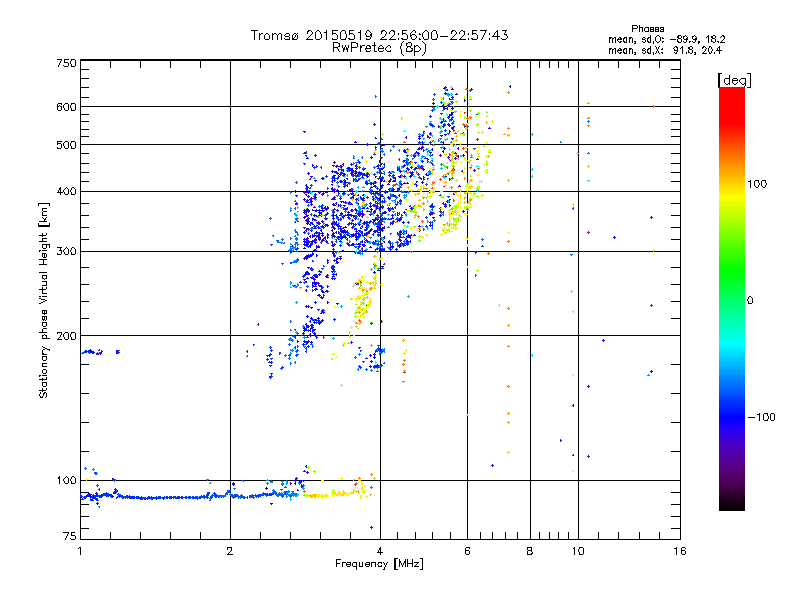Click the y-axis label '400'
This screenshot has width=800, height=600.
[x=66, y=192]
